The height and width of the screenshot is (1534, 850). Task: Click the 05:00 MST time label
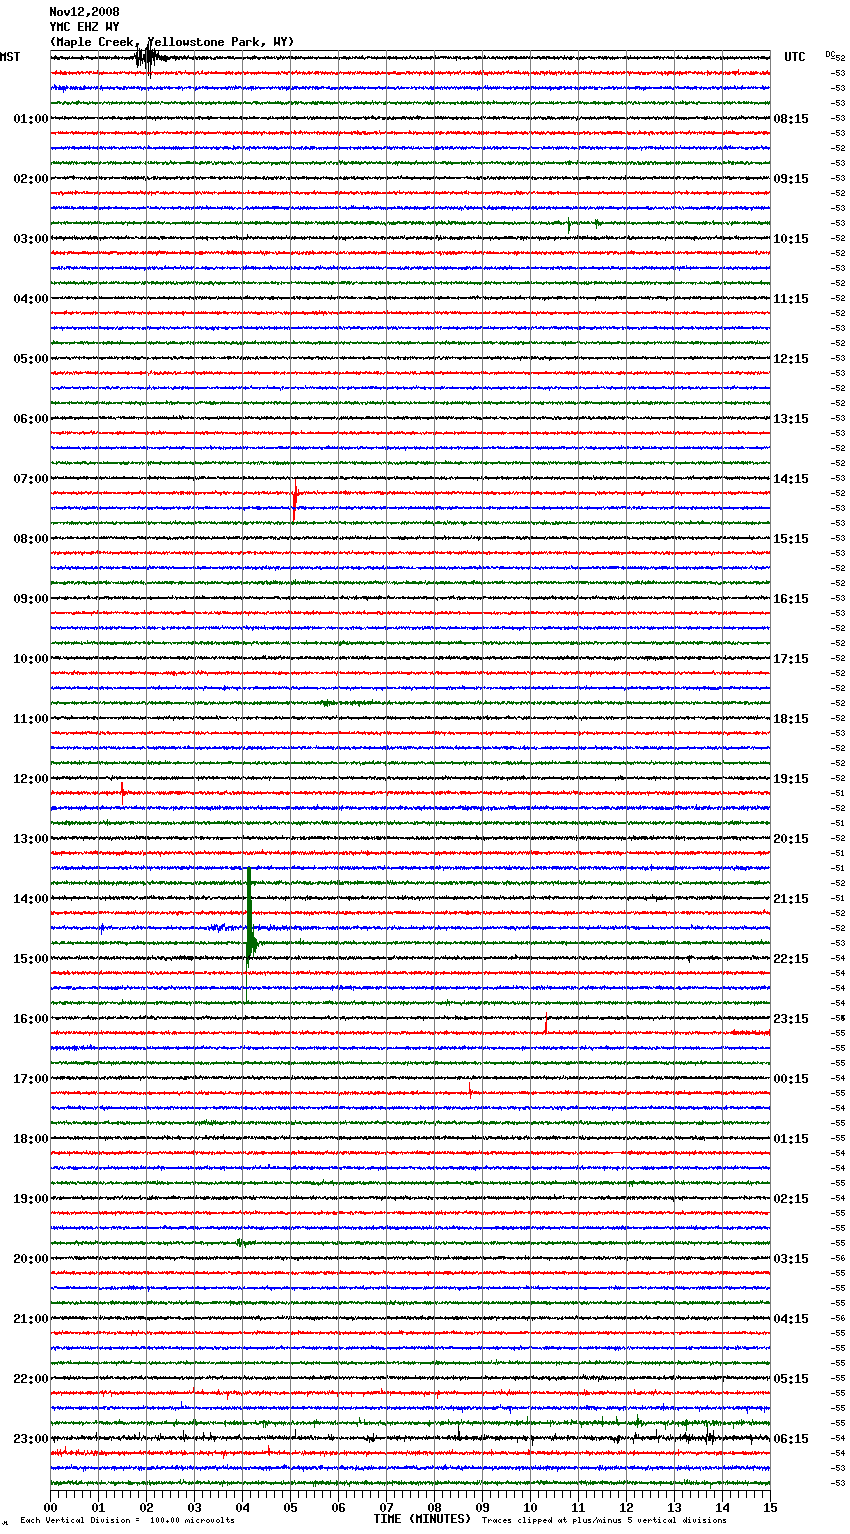coord(31,359)
